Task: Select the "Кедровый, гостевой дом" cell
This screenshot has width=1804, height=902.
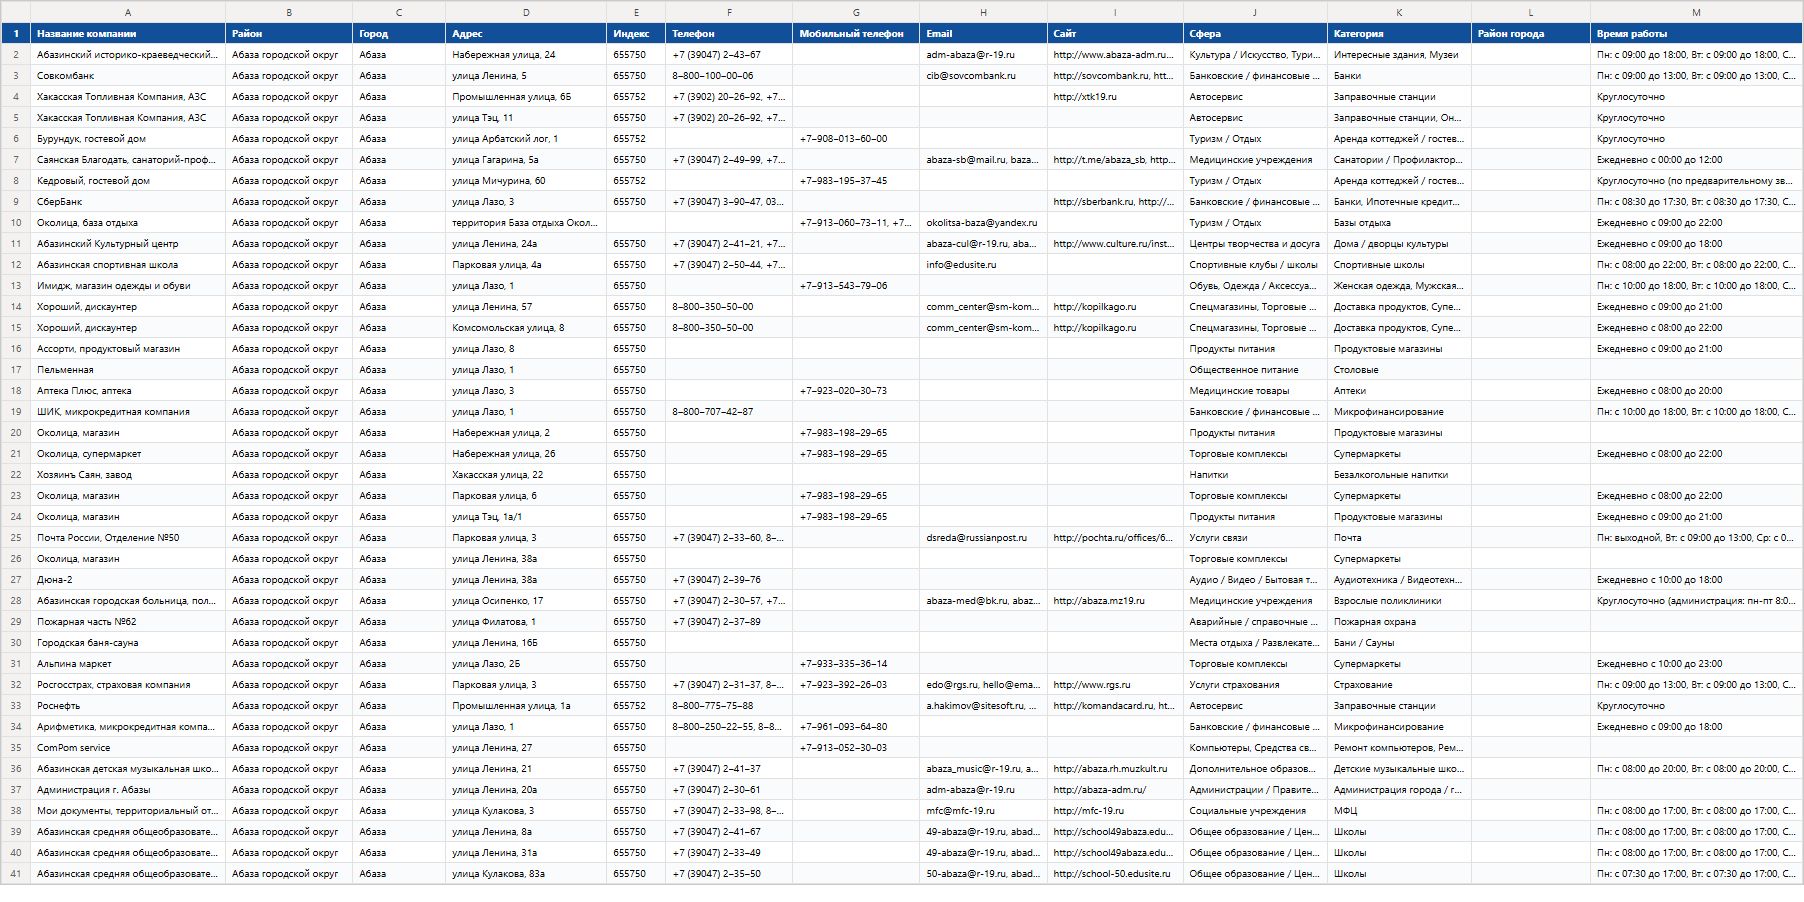Action: pyautogui.click(x=128, y=181)
